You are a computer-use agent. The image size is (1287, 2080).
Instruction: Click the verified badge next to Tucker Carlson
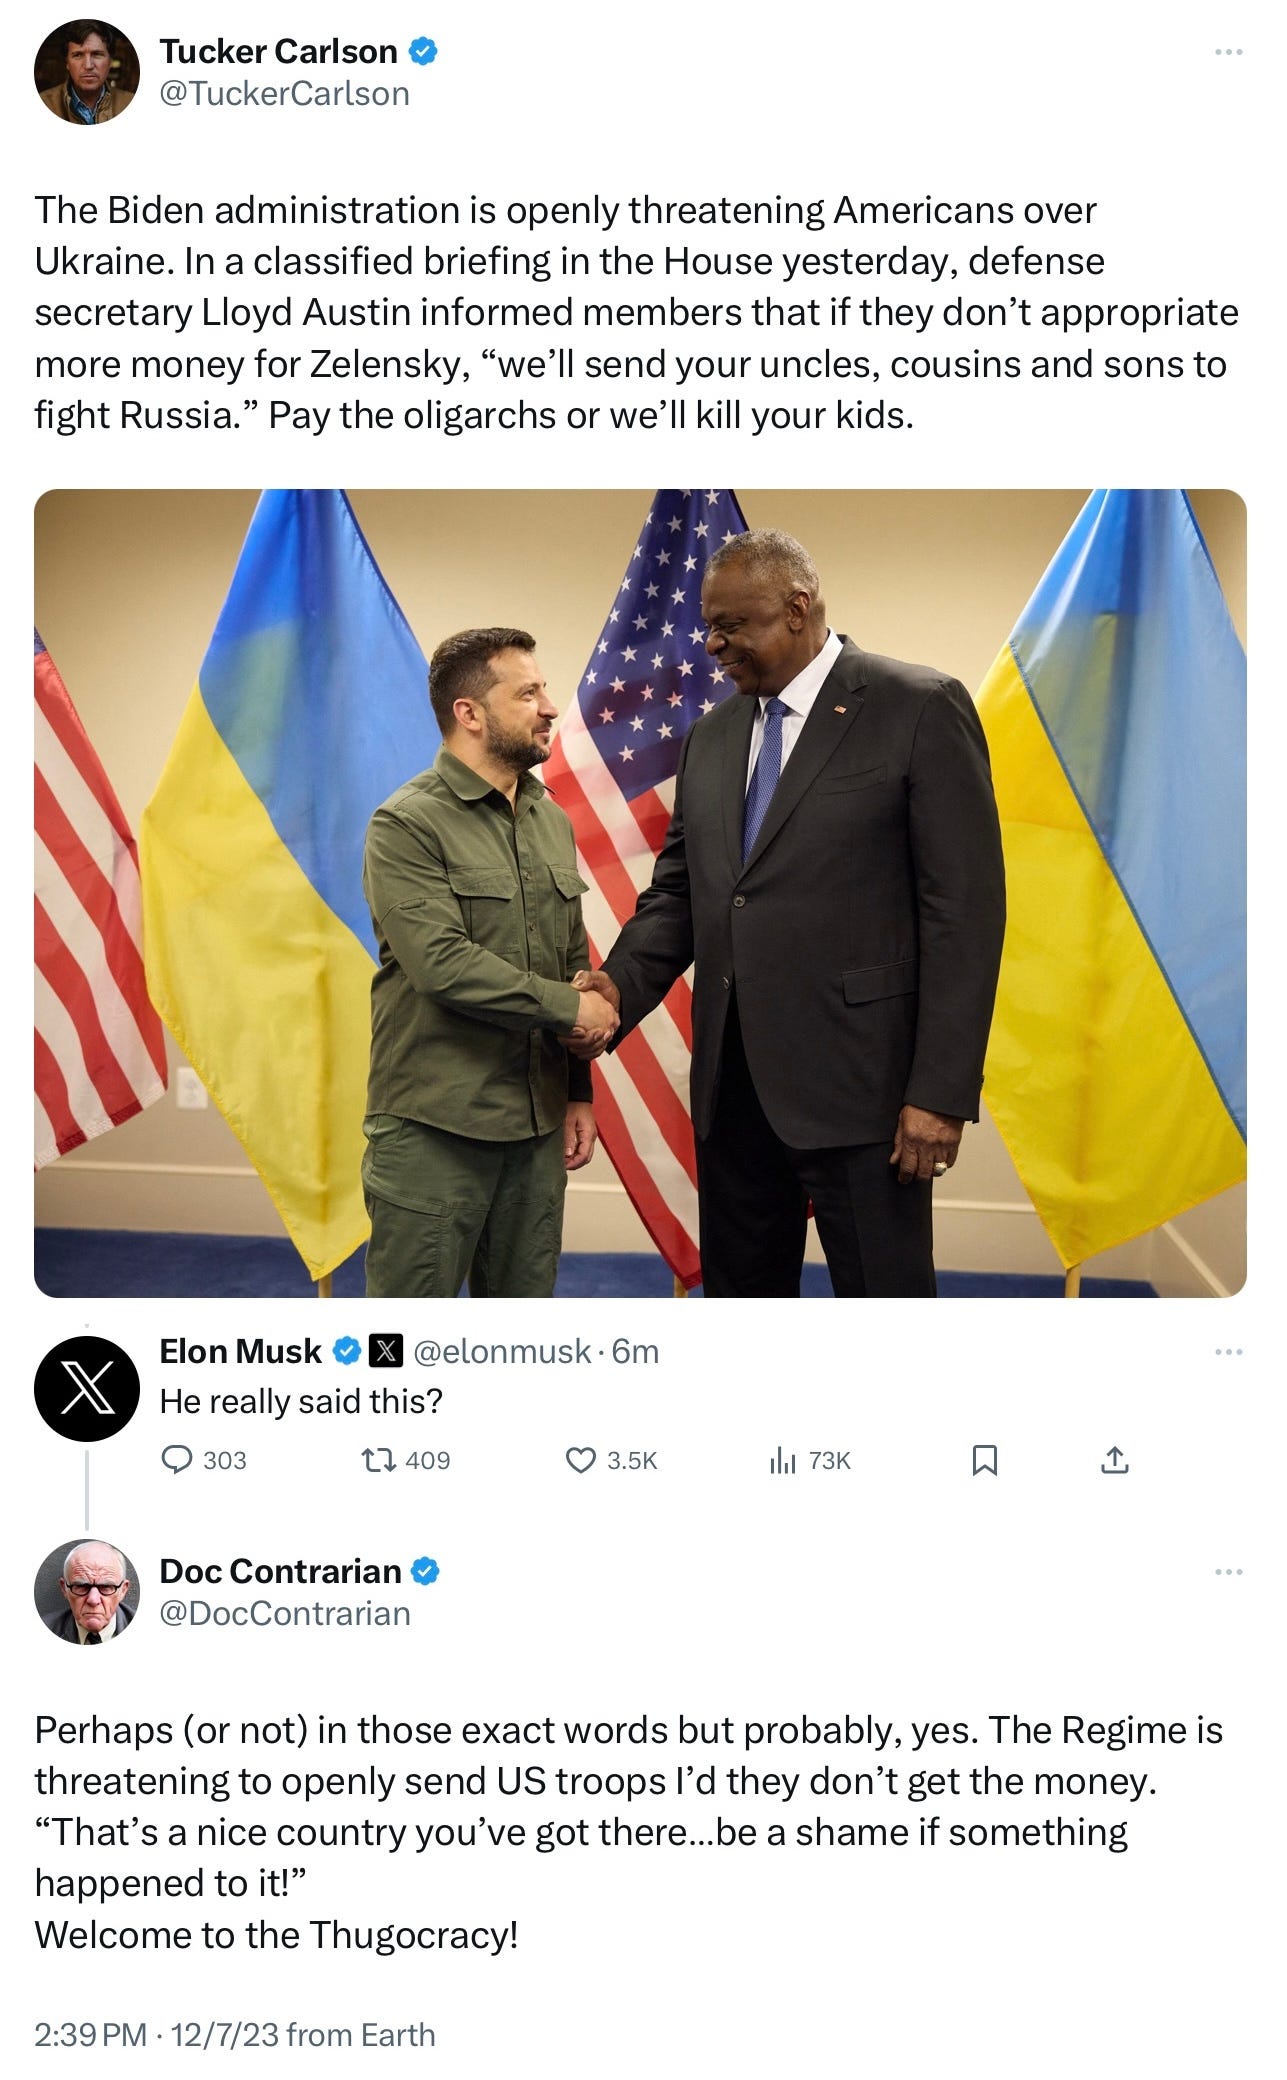[x=424, y=51]
